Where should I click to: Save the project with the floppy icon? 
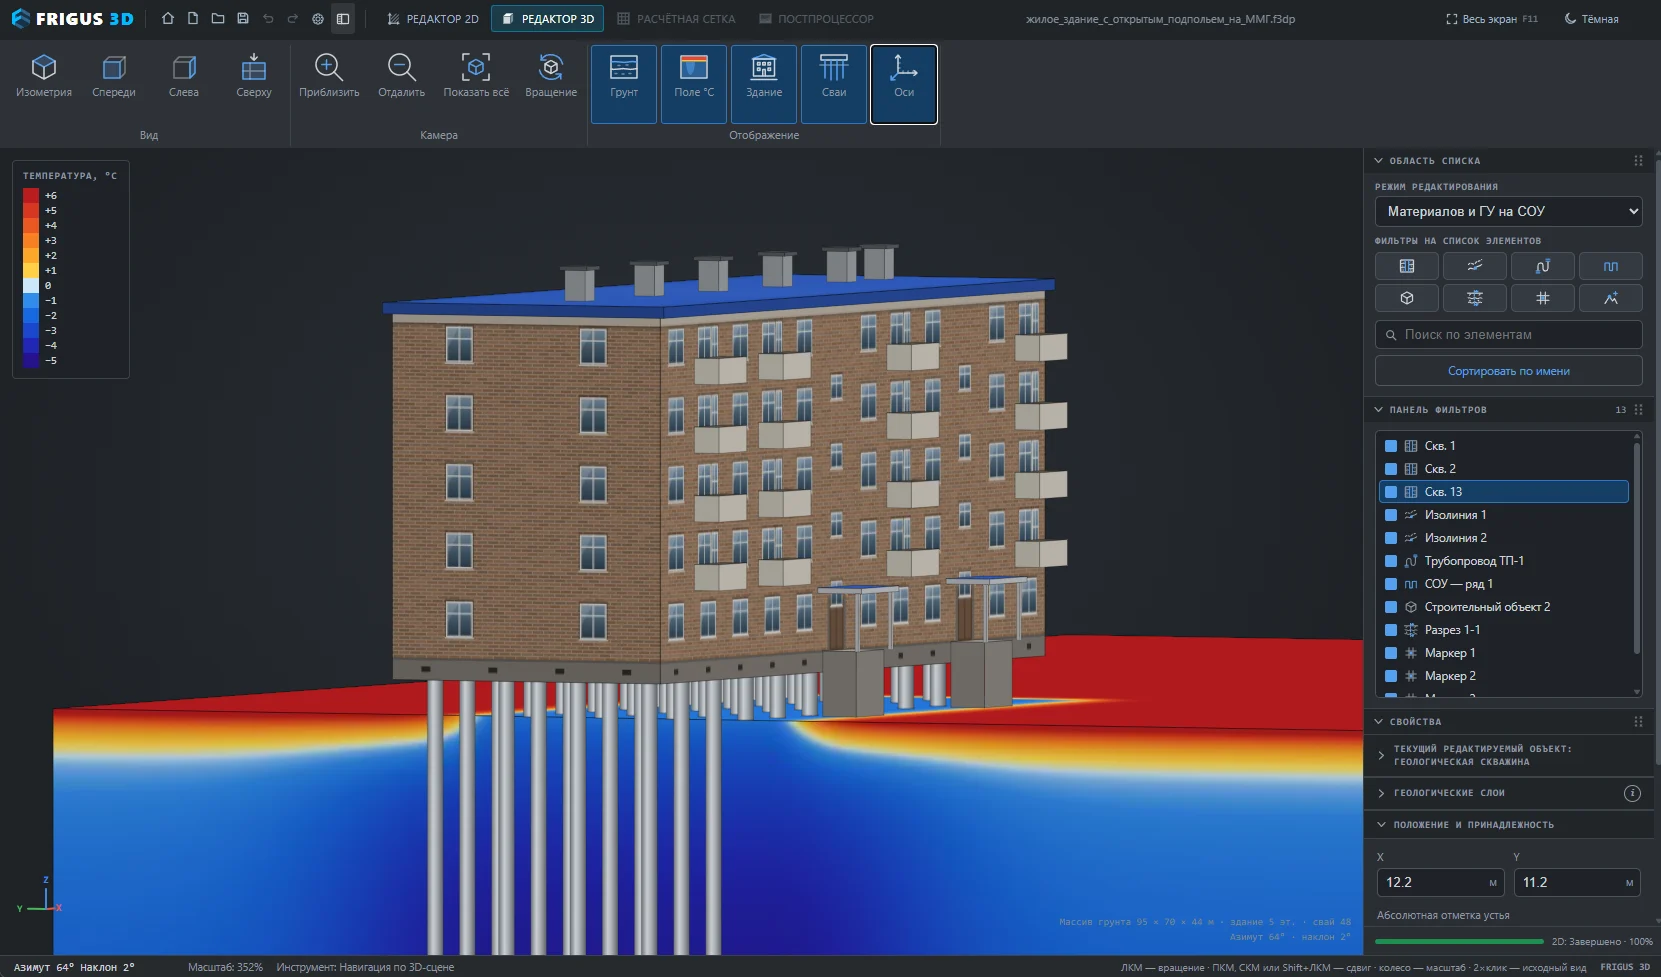(243, 19)
